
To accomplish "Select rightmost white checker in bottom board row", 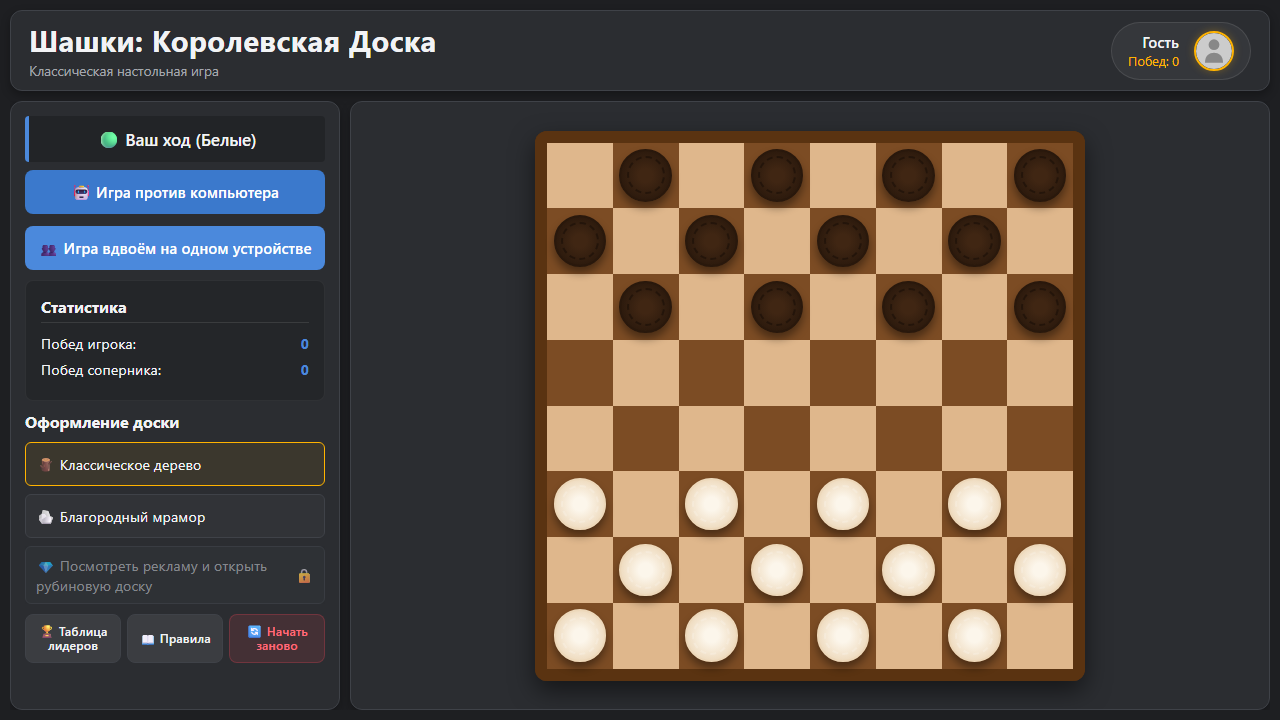I will point(974,636).
